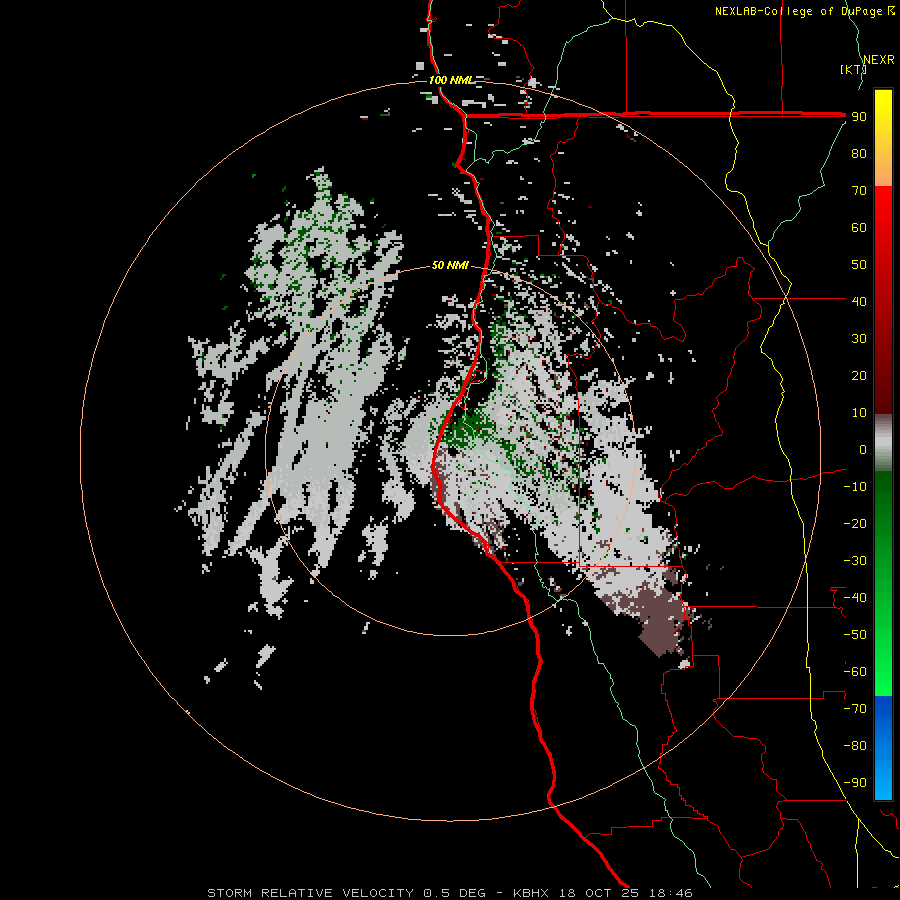Click the KT units label above the scale
The width and height of the screenshot is (900, 900).
pyautogui.click(x=853, y=69)
